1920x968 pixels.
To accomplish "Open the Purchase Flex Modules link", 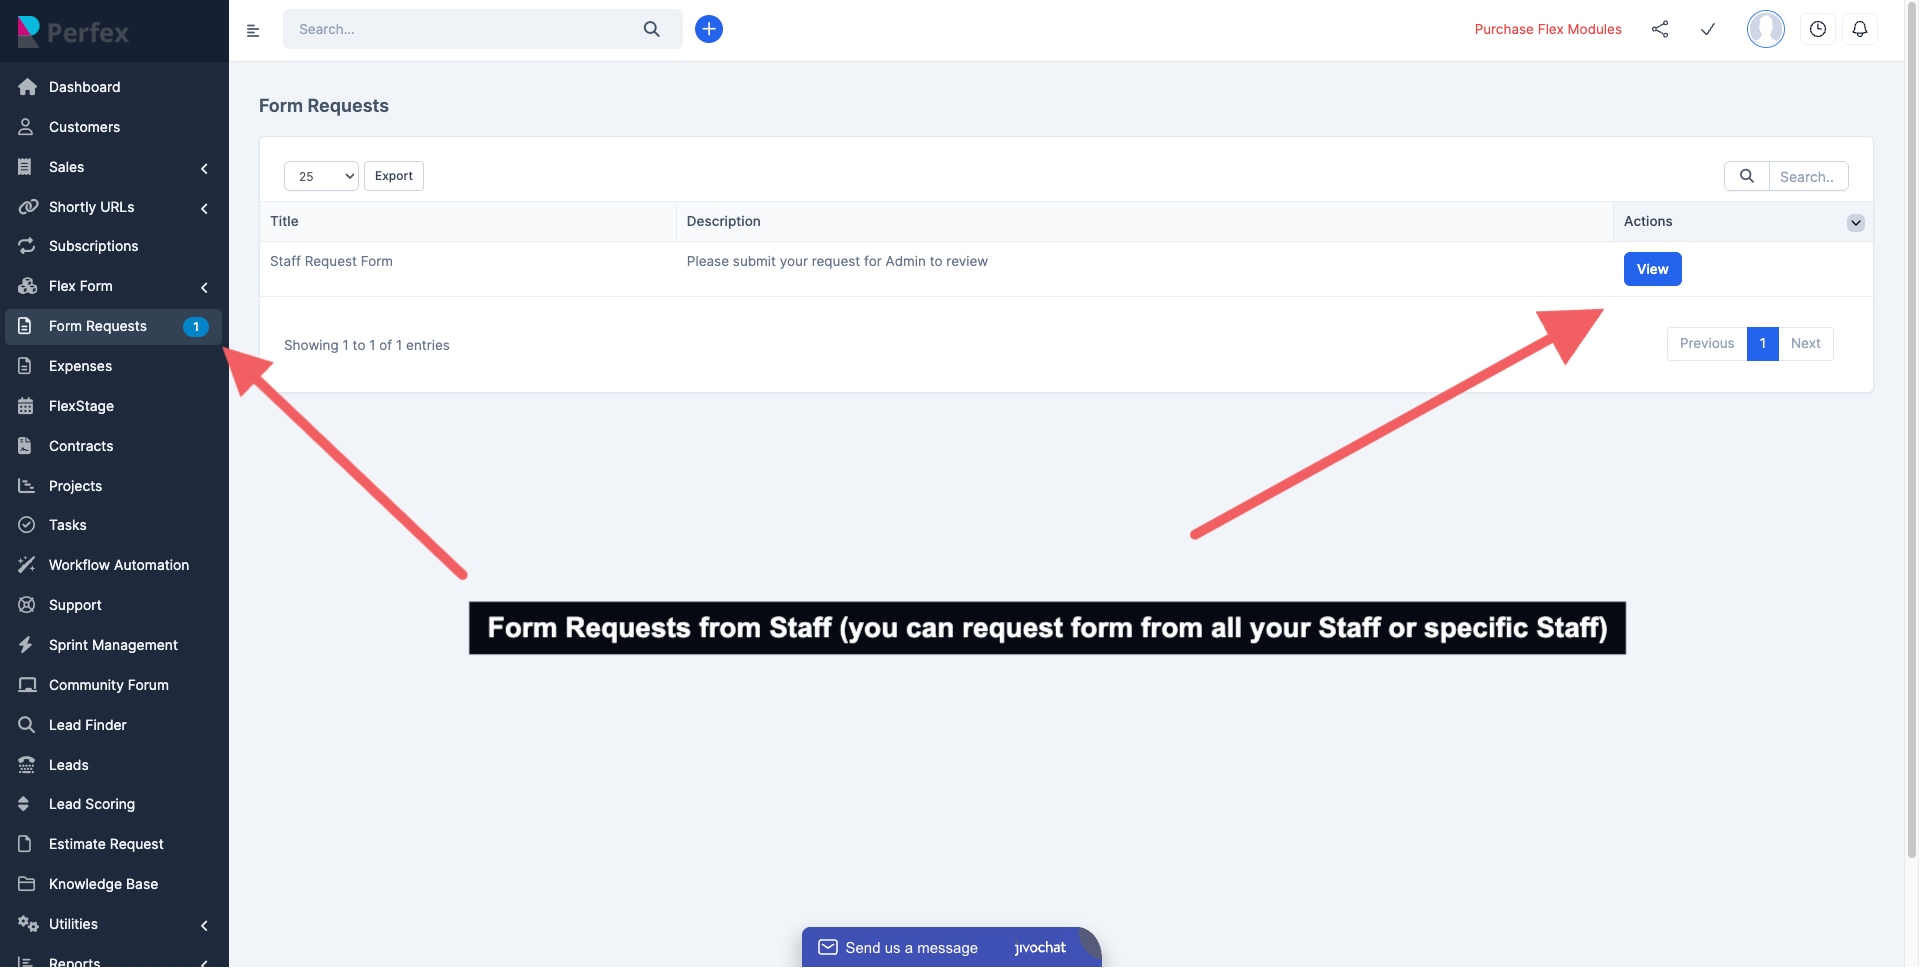I will point(1547,29).
